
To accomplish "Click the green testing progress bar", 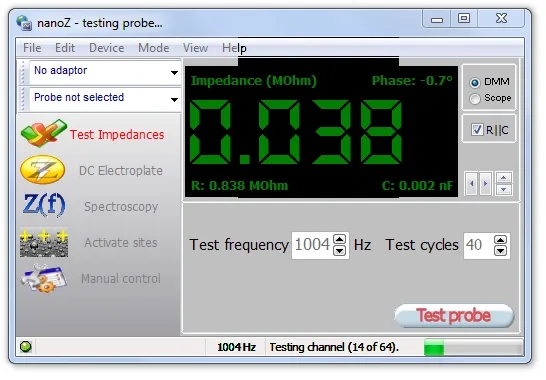I will coord(473,347).
